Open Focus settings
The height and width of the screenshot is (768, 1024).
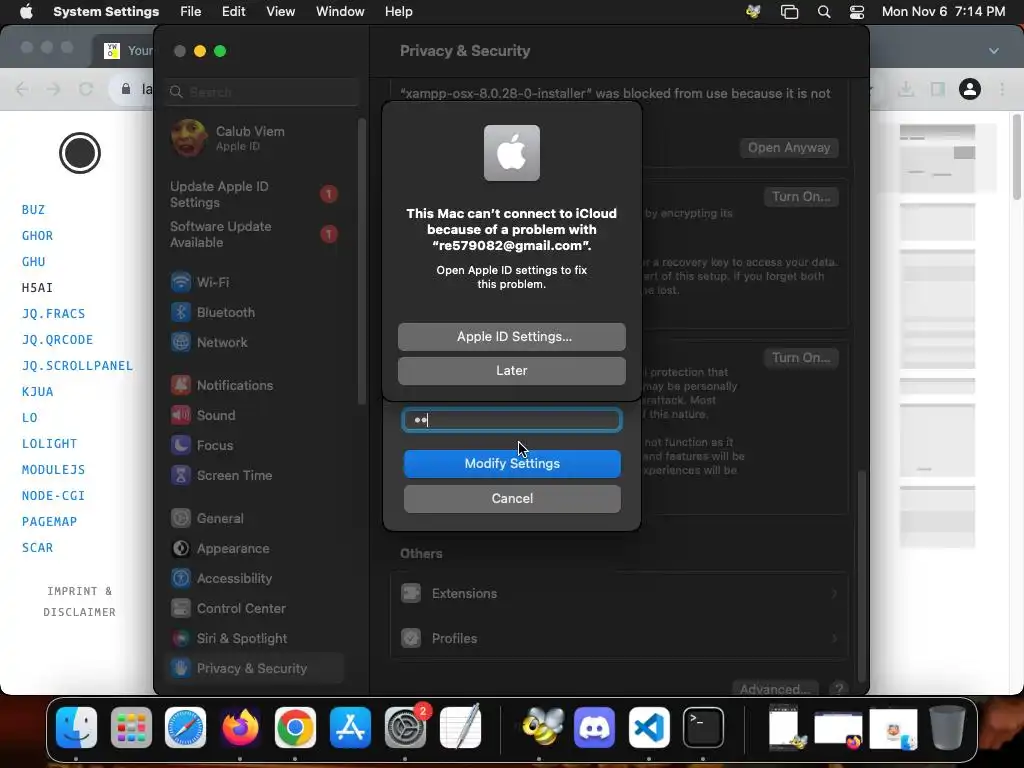pyautogui.click(x=215, y=445)
